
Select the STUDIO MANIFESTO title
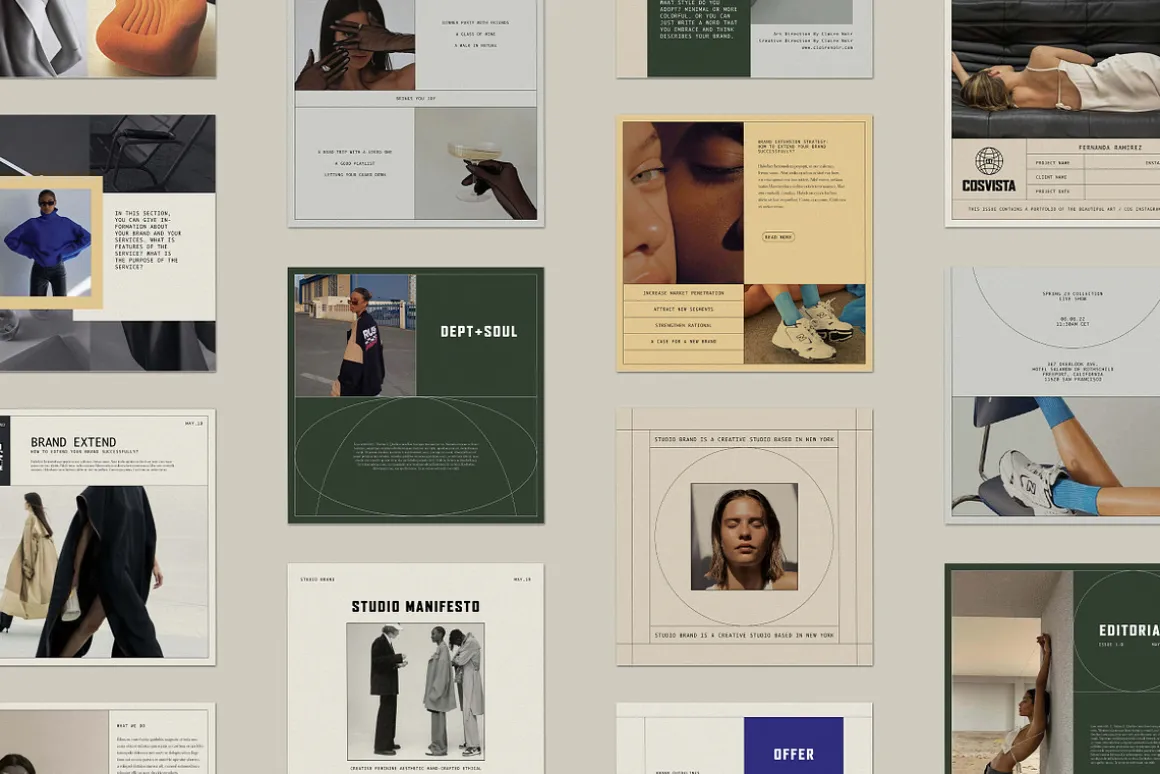(x=415, y=607)
